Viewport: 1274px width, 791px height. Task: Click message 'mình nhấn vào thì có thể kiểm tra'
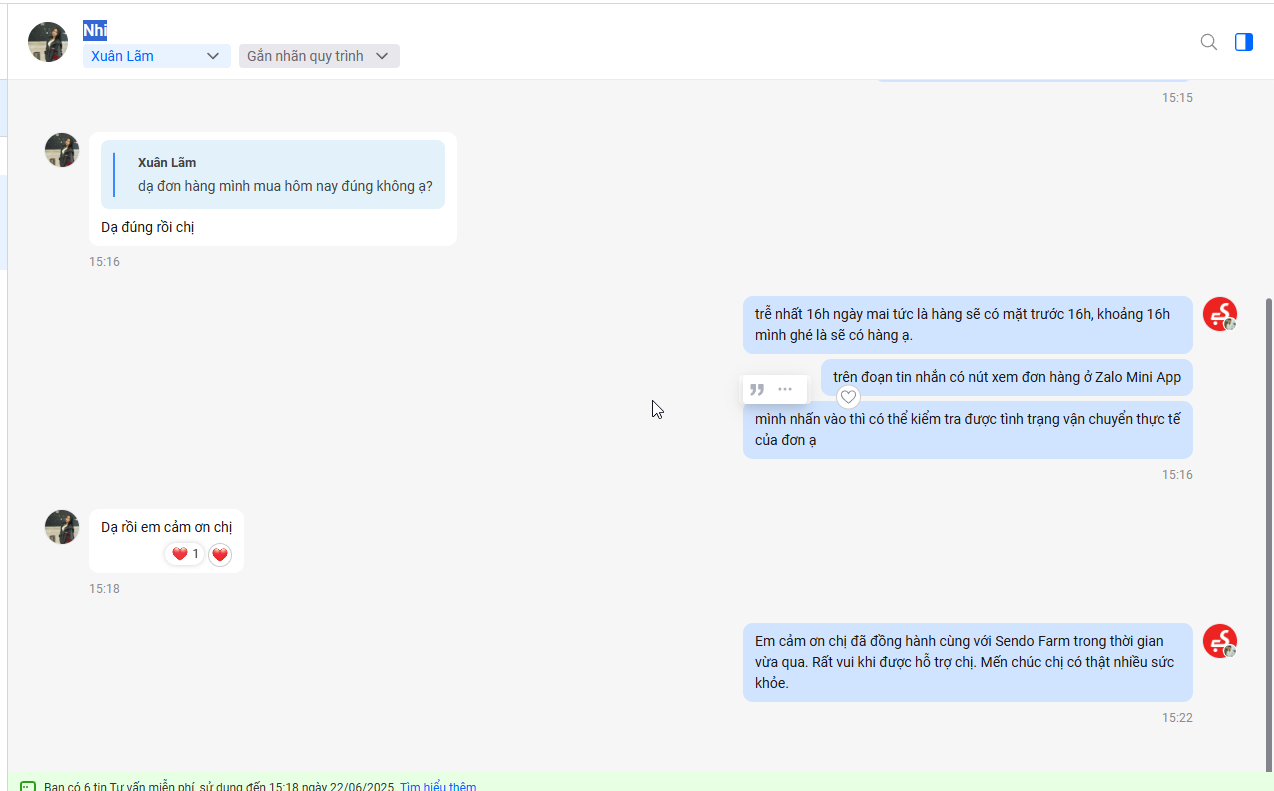pyautogui.click(x=968, y=430)
